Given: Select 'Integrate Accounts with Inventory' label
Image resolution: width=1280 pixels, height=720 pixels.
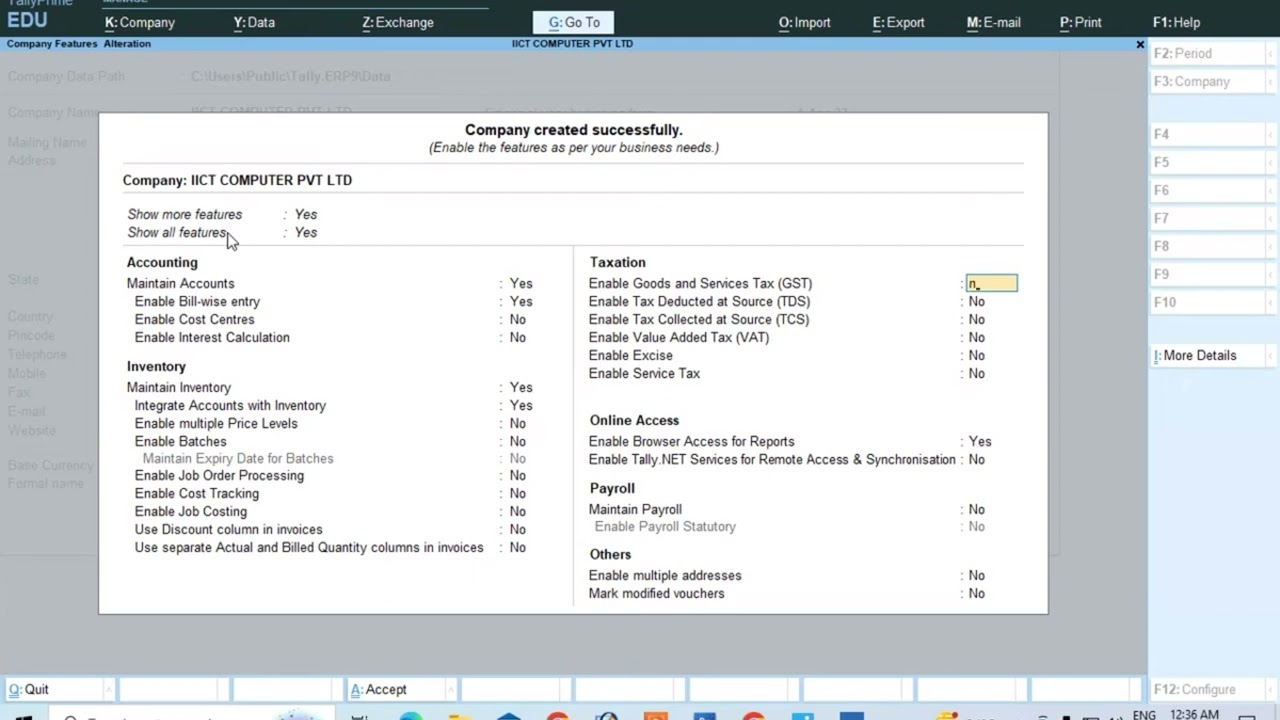Looking at the screenshot, I should 230,406.
